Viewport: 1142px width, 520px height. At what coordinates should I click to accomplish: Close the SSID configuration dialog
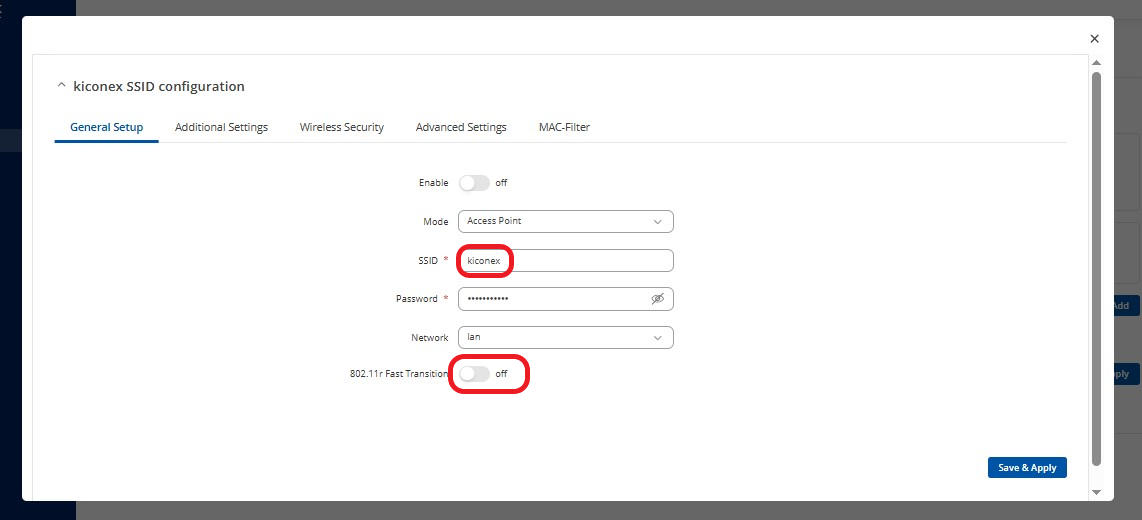(1094, 39)
